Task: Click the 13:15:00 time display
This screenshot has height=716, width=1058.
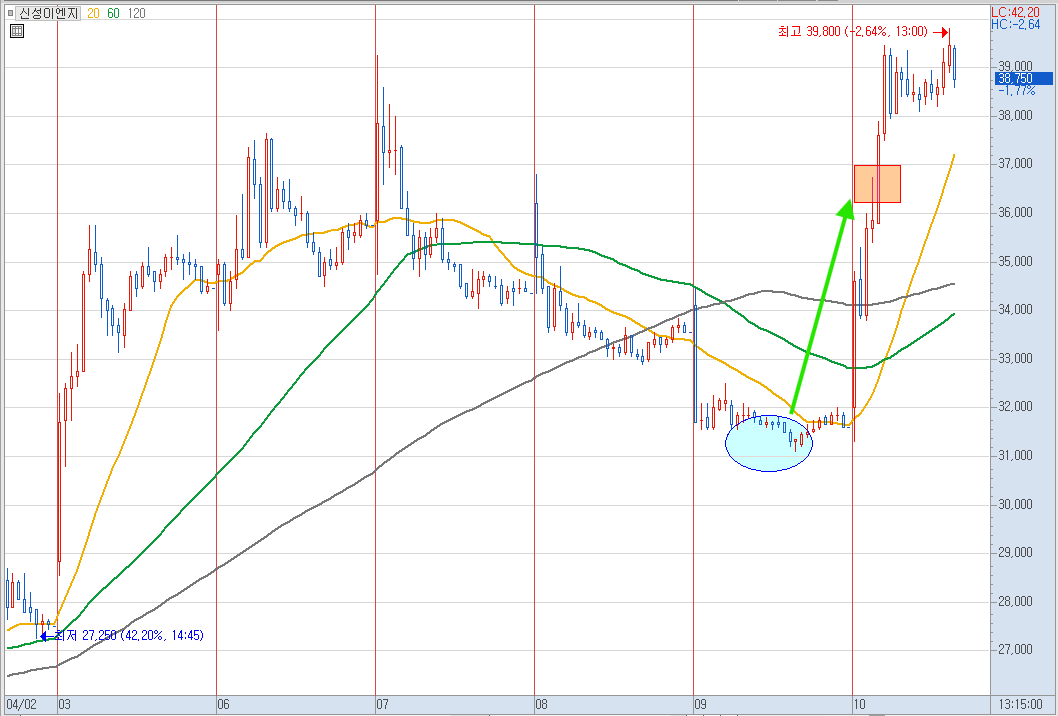Action: click(x=1020, y=705)
